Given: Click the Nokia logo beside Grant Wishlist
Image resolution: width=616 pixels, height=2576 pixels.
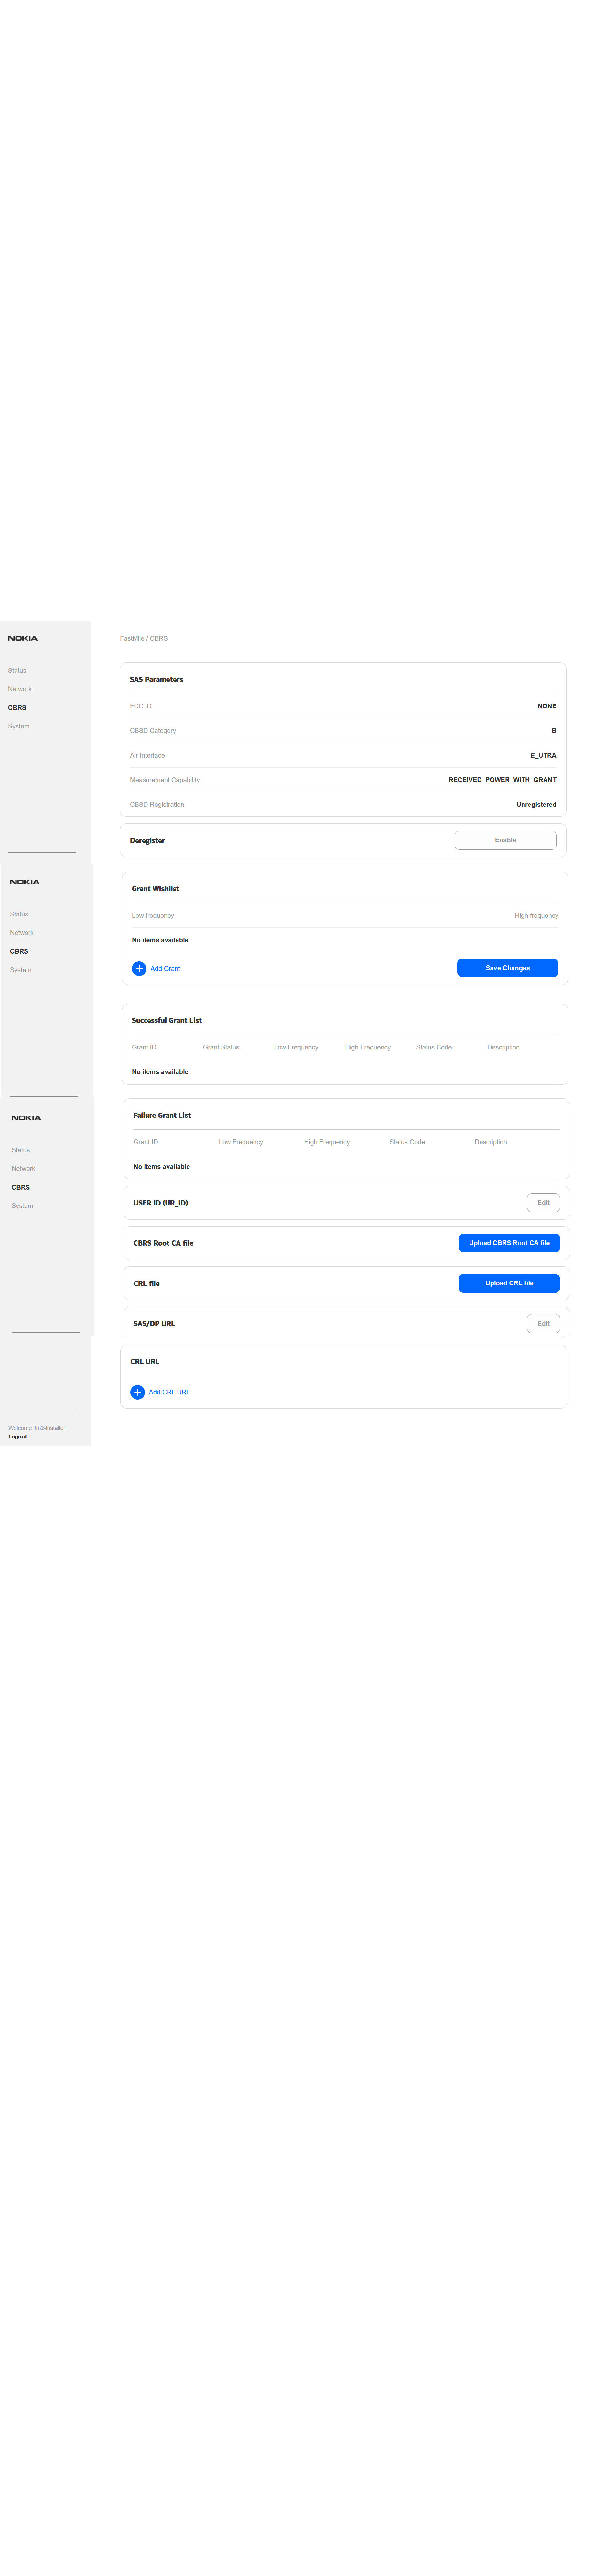Looking at the screenshot, I should point(25,882).
